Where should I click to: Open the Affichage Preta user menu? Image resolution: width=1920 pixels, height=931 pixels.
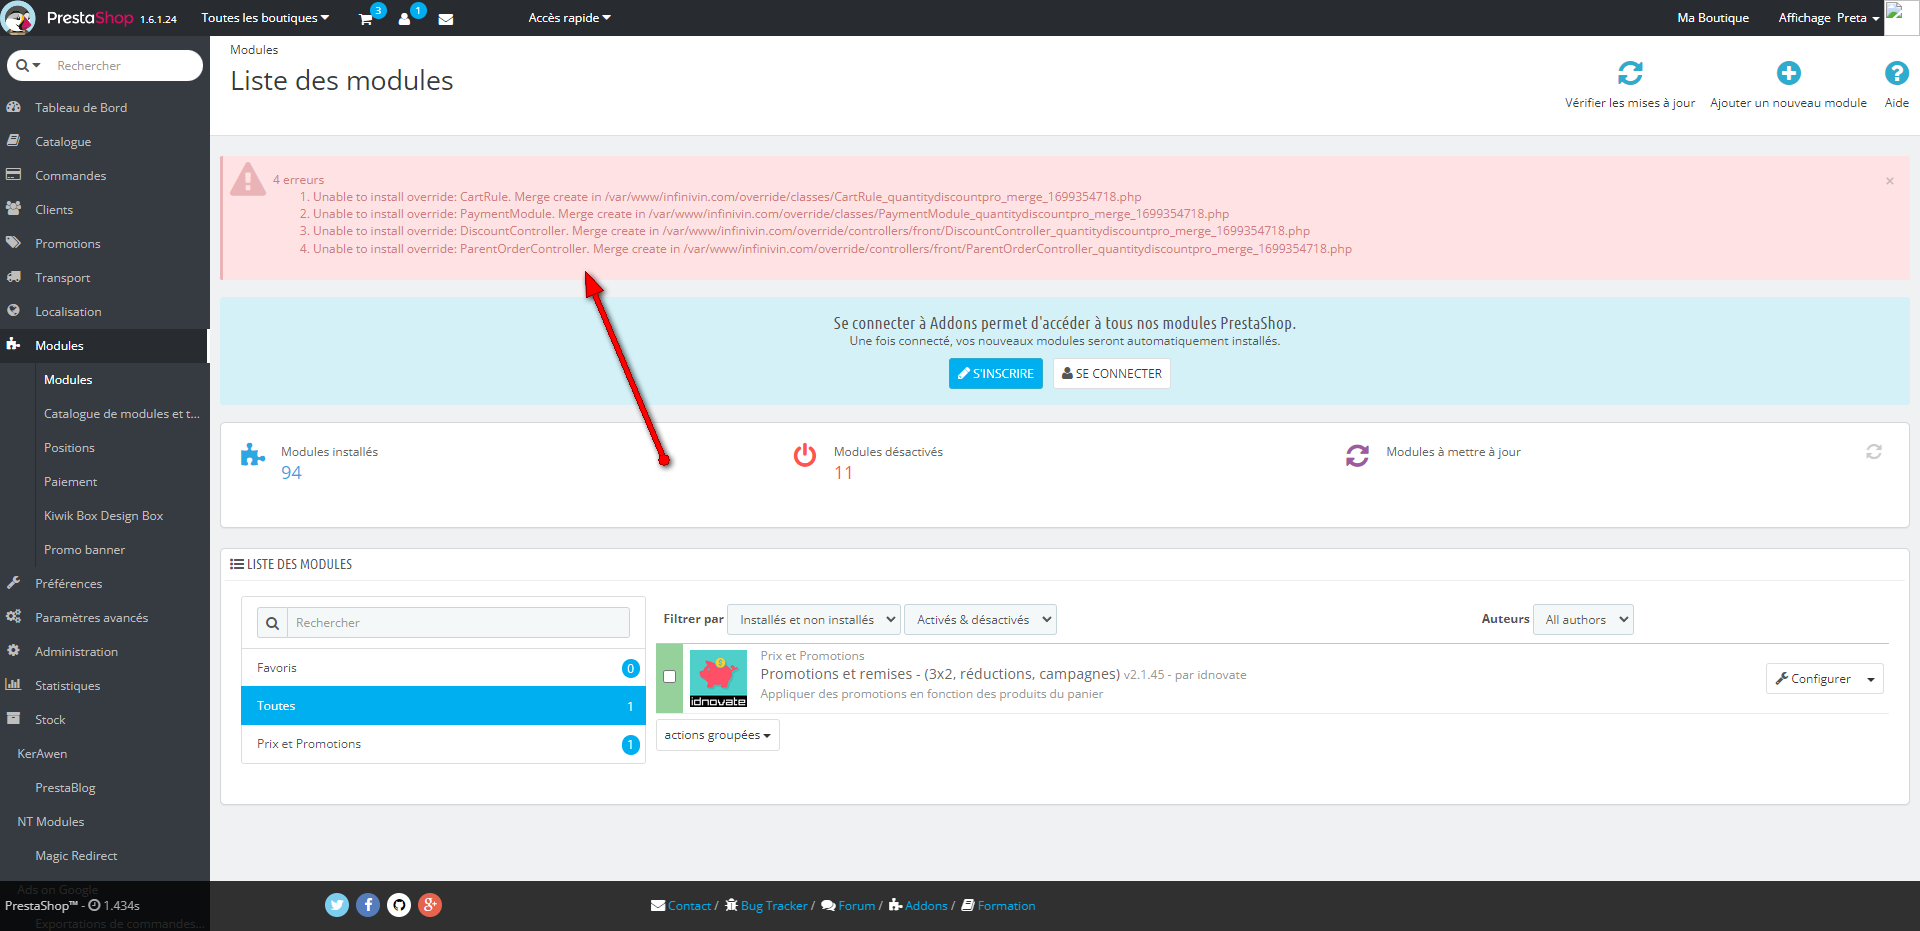1829,18
